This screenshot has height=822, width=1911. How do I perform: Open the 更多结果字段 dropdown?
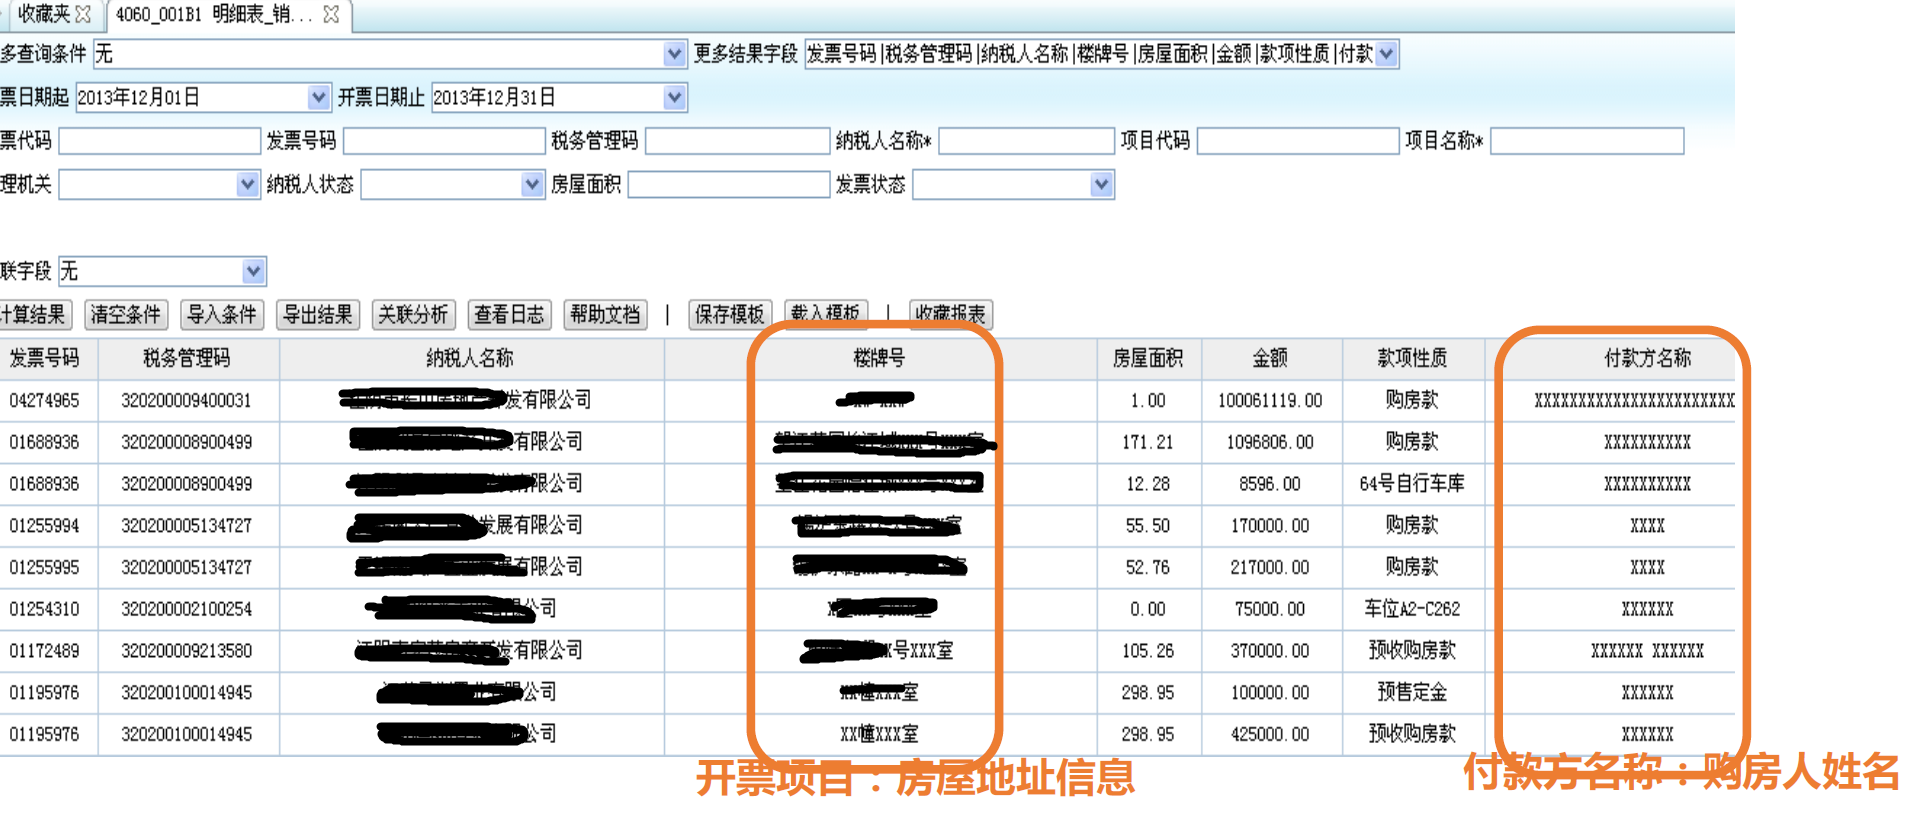point(1386,54)
